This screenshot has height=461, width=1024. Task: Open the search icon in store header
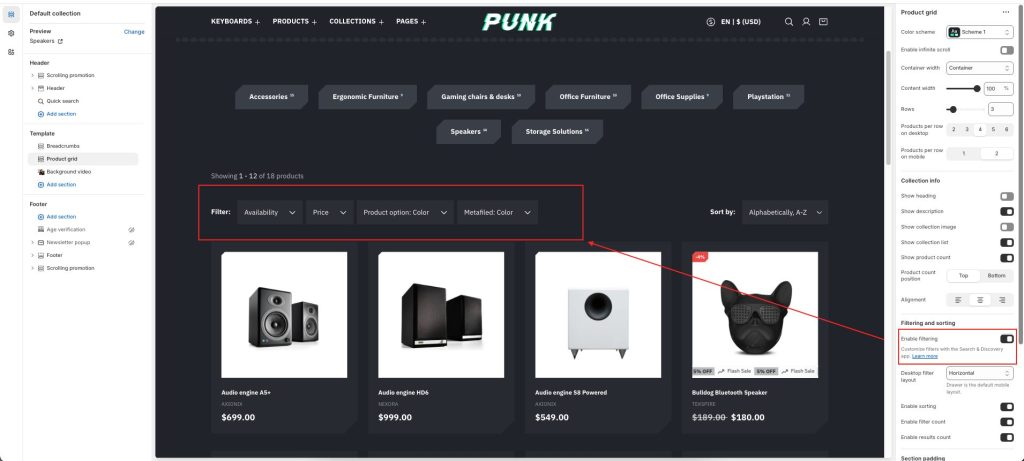(x=789, y=22)
